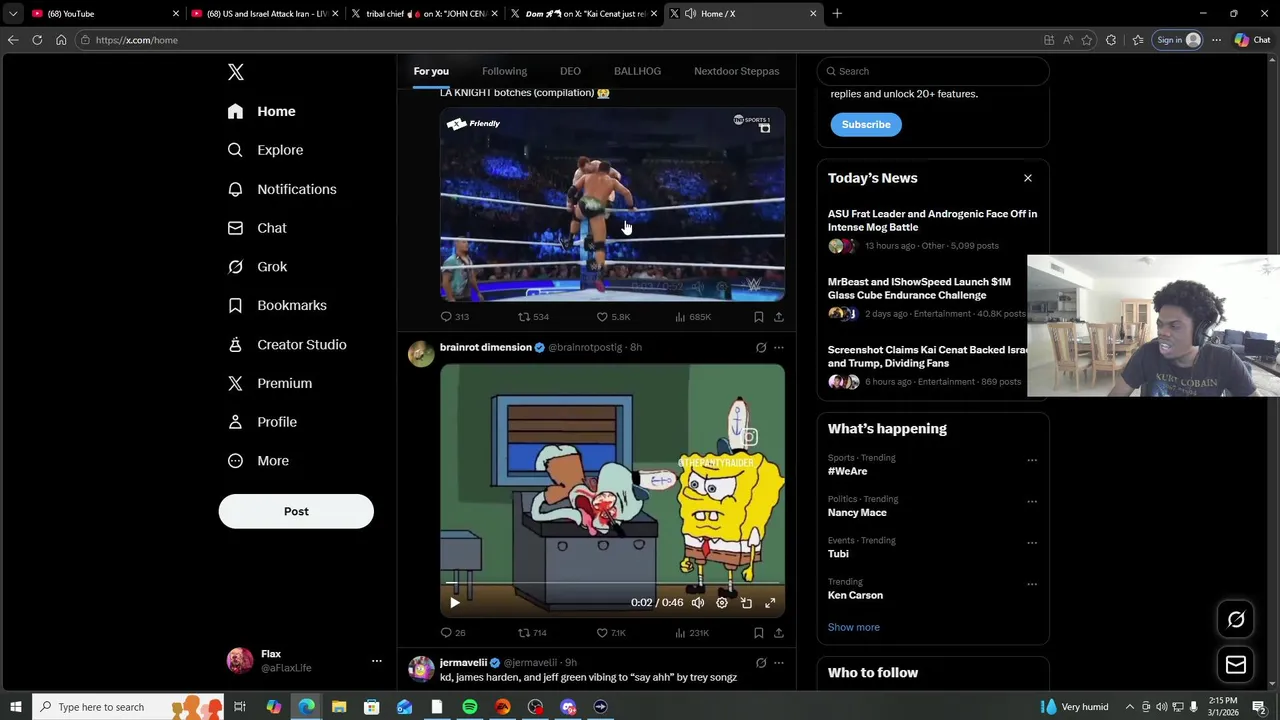The height and width of the screenshot is (720, 1280).
Task: Open Ken Carson trending topic
Action: tap(855, 595)
